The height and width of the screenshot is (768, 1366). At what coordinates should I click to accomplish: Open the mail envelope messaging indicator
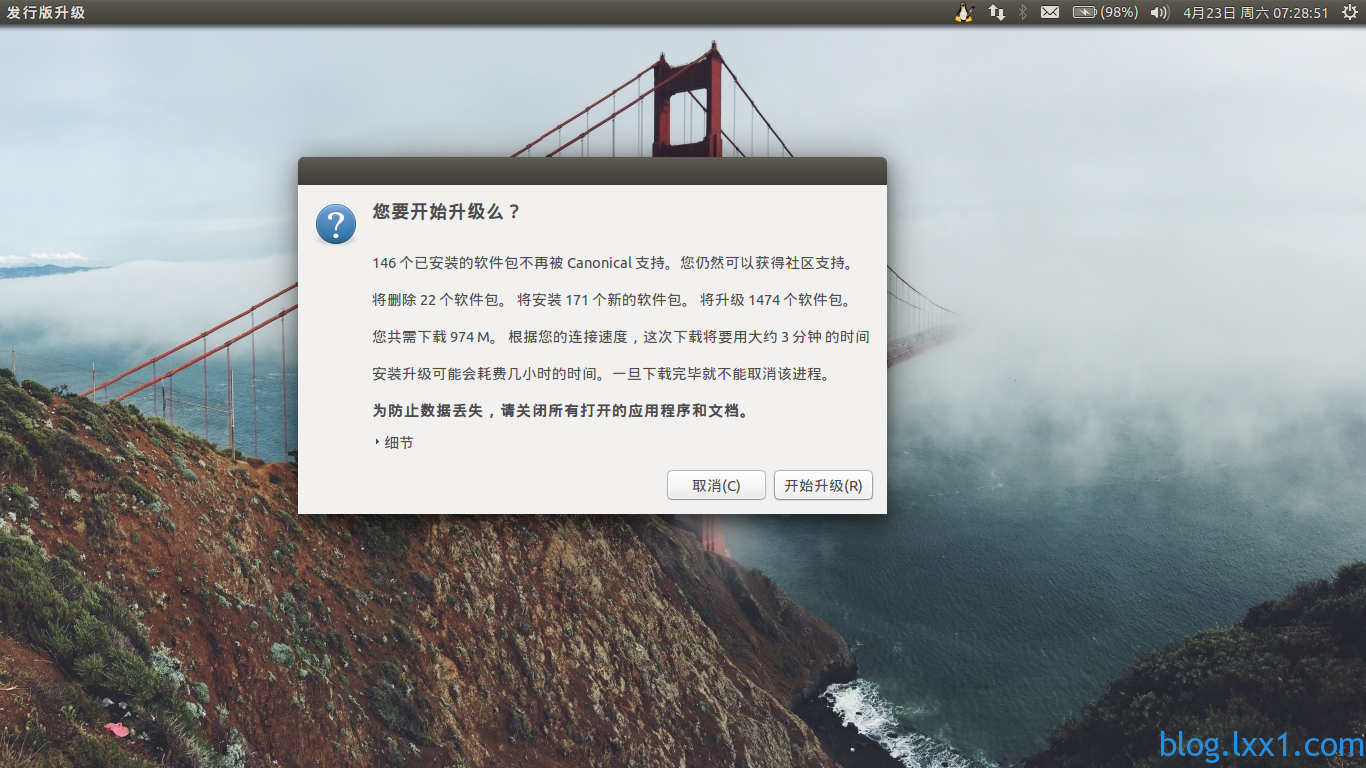[x=1050, y=12]
